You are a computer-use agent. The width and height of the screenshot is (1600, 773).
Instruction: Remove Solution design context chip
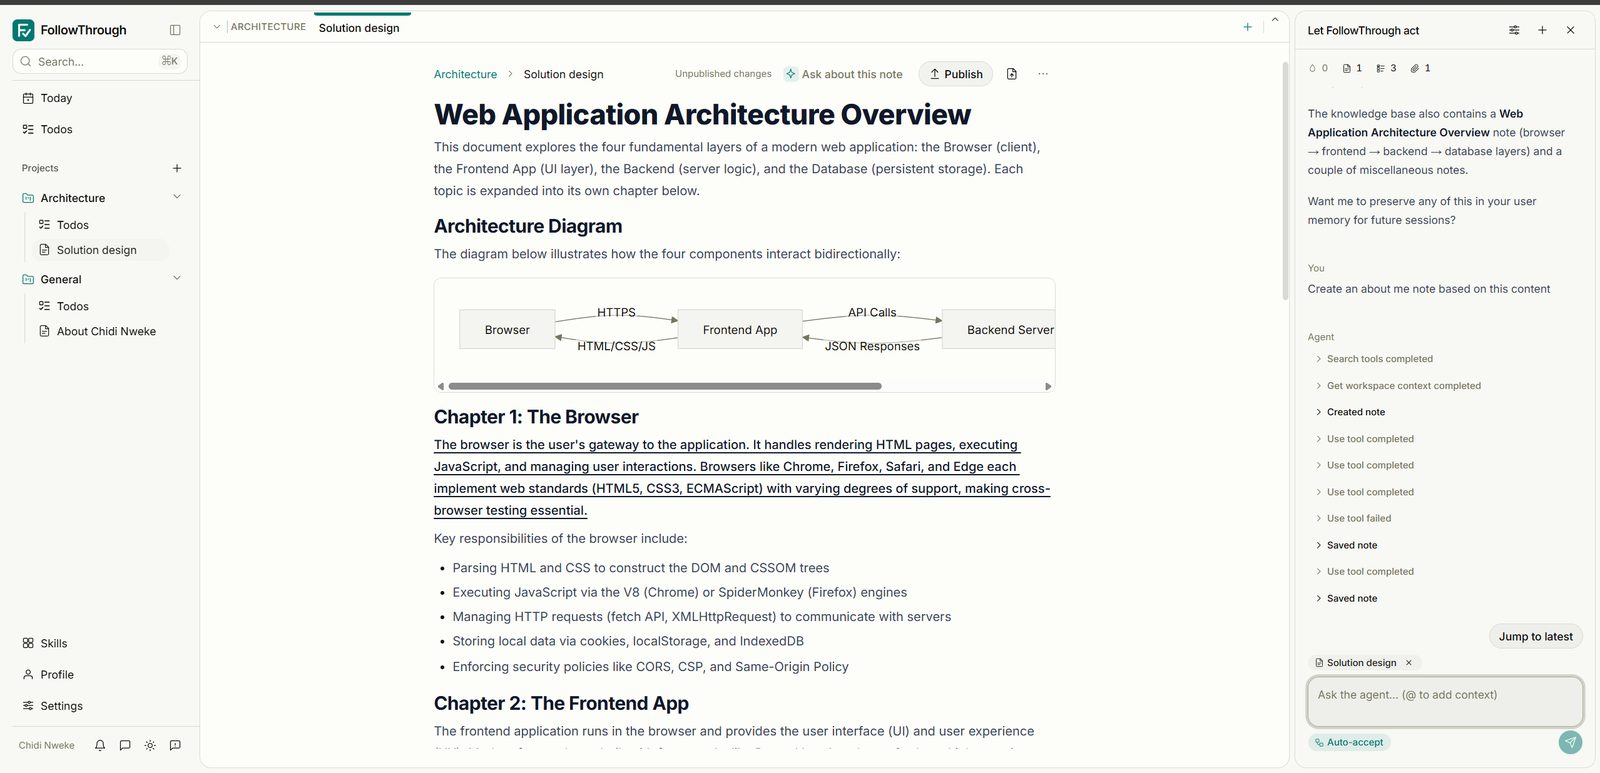[x=1408, y=663]
